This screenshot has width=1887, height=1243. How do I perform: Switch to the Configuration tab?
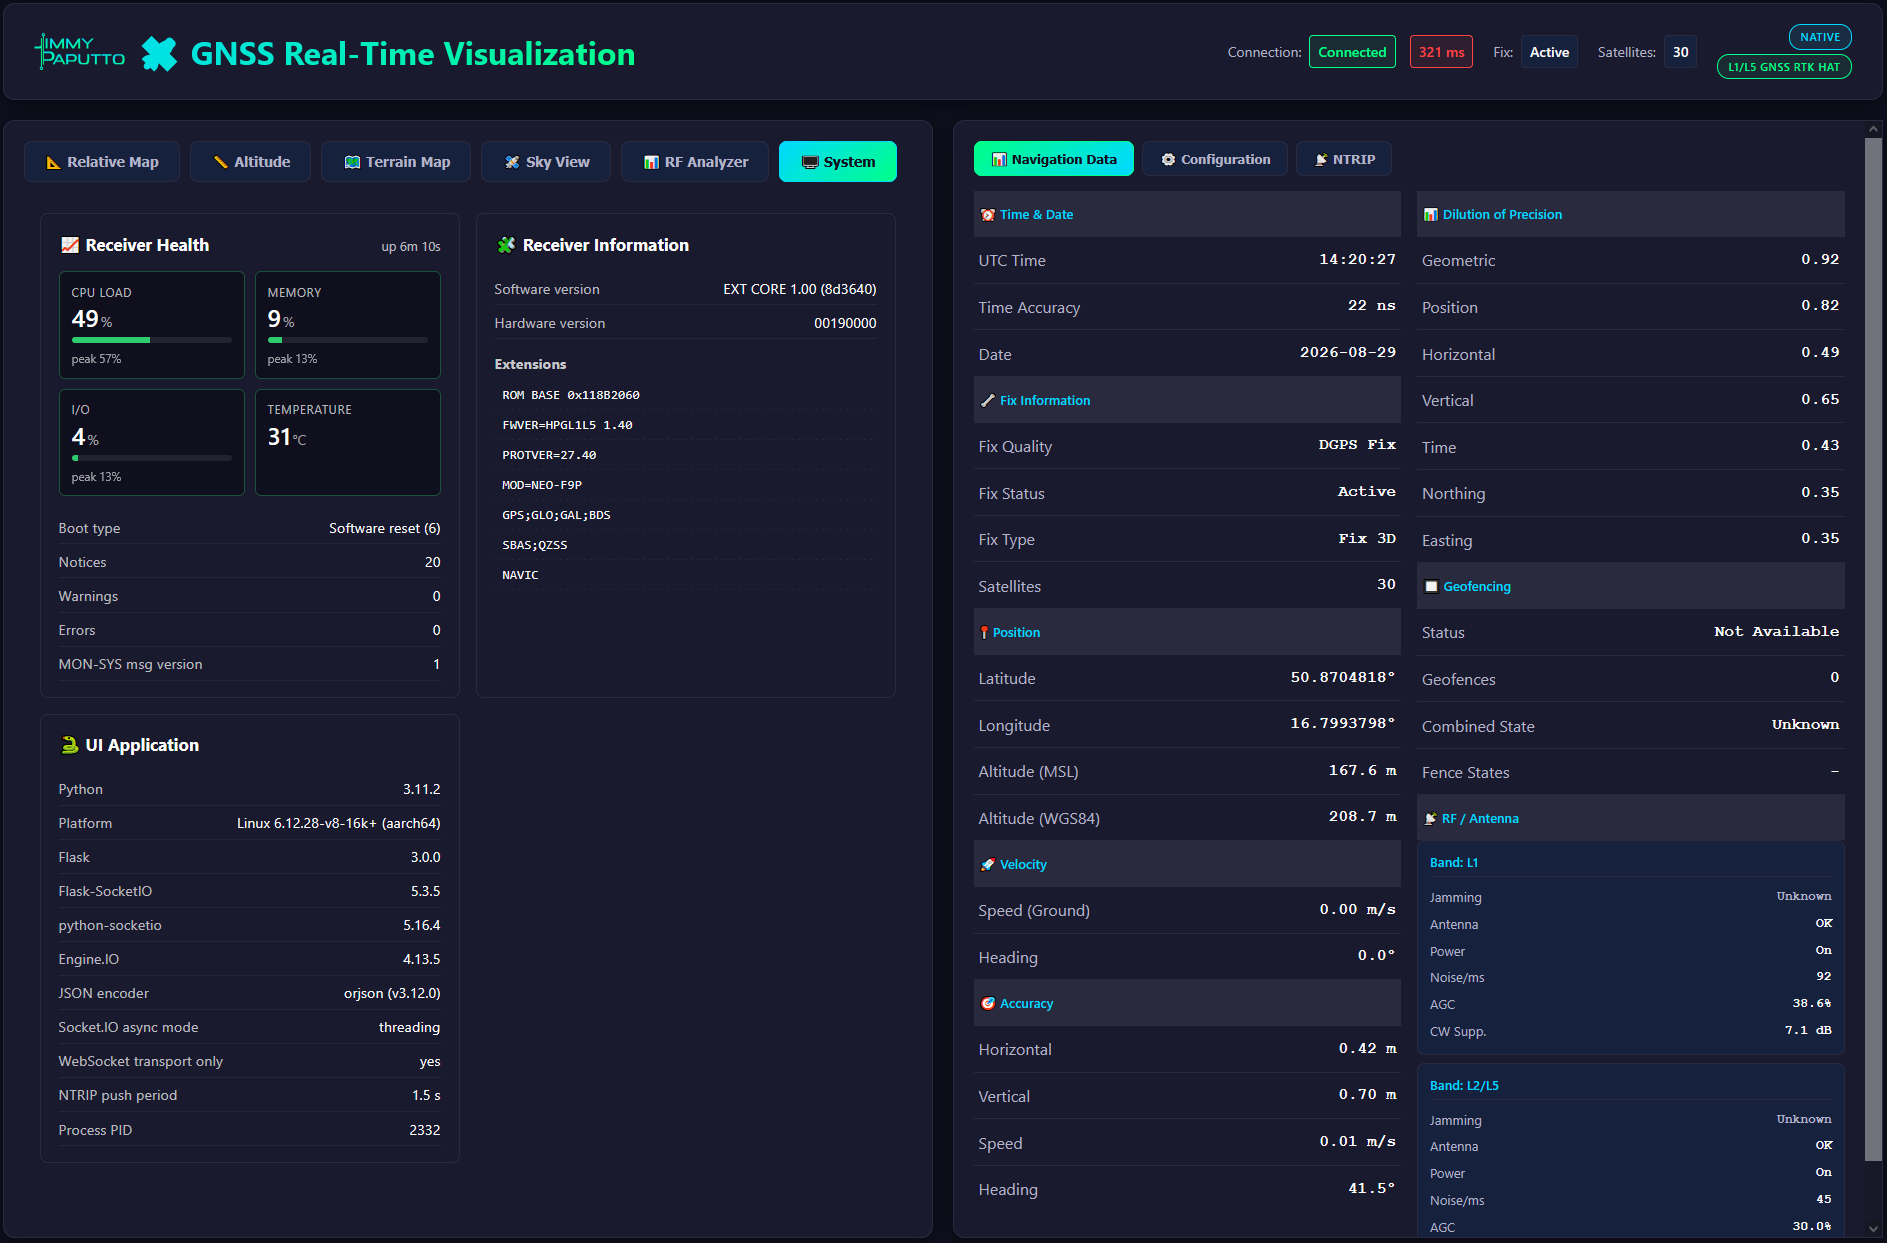coord(1215,159)
